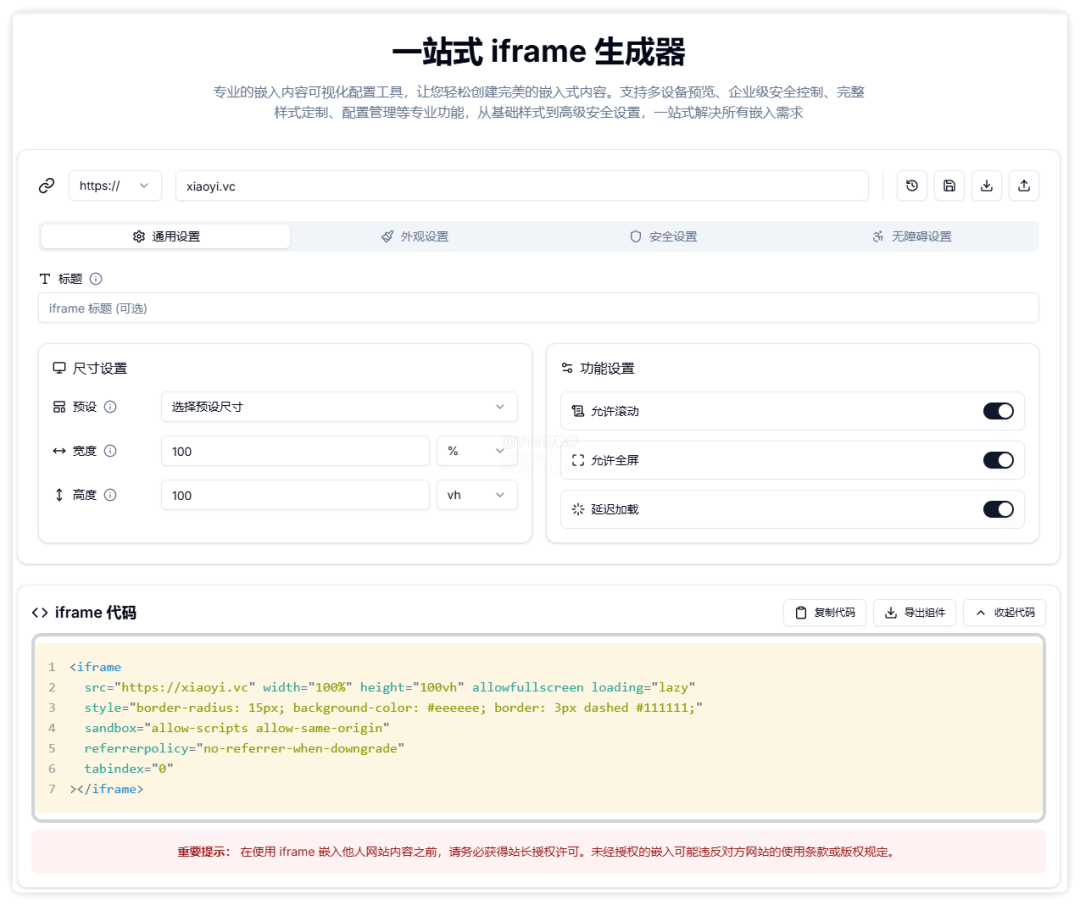
Task: Switch to the 外观设置 tab
Action: pyautogui.click(x=415, y=237)
